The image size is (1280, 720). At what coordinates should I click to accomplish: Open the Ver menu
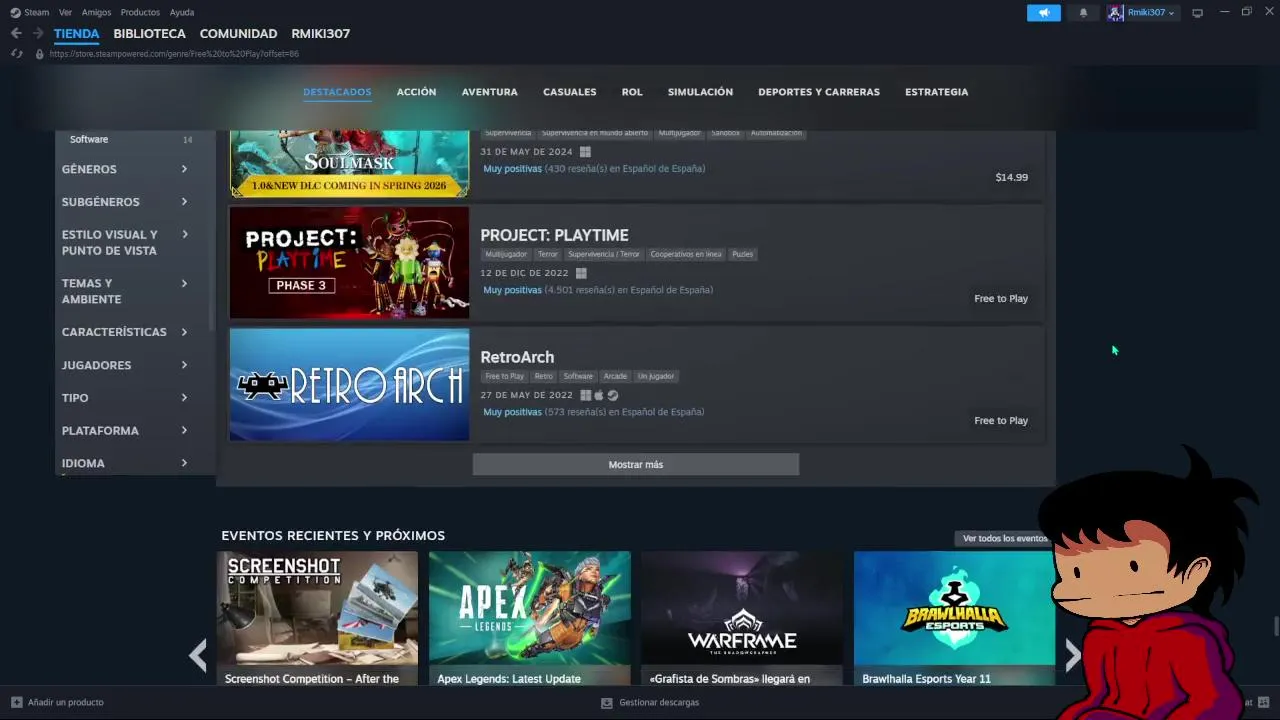coord(65,12)
